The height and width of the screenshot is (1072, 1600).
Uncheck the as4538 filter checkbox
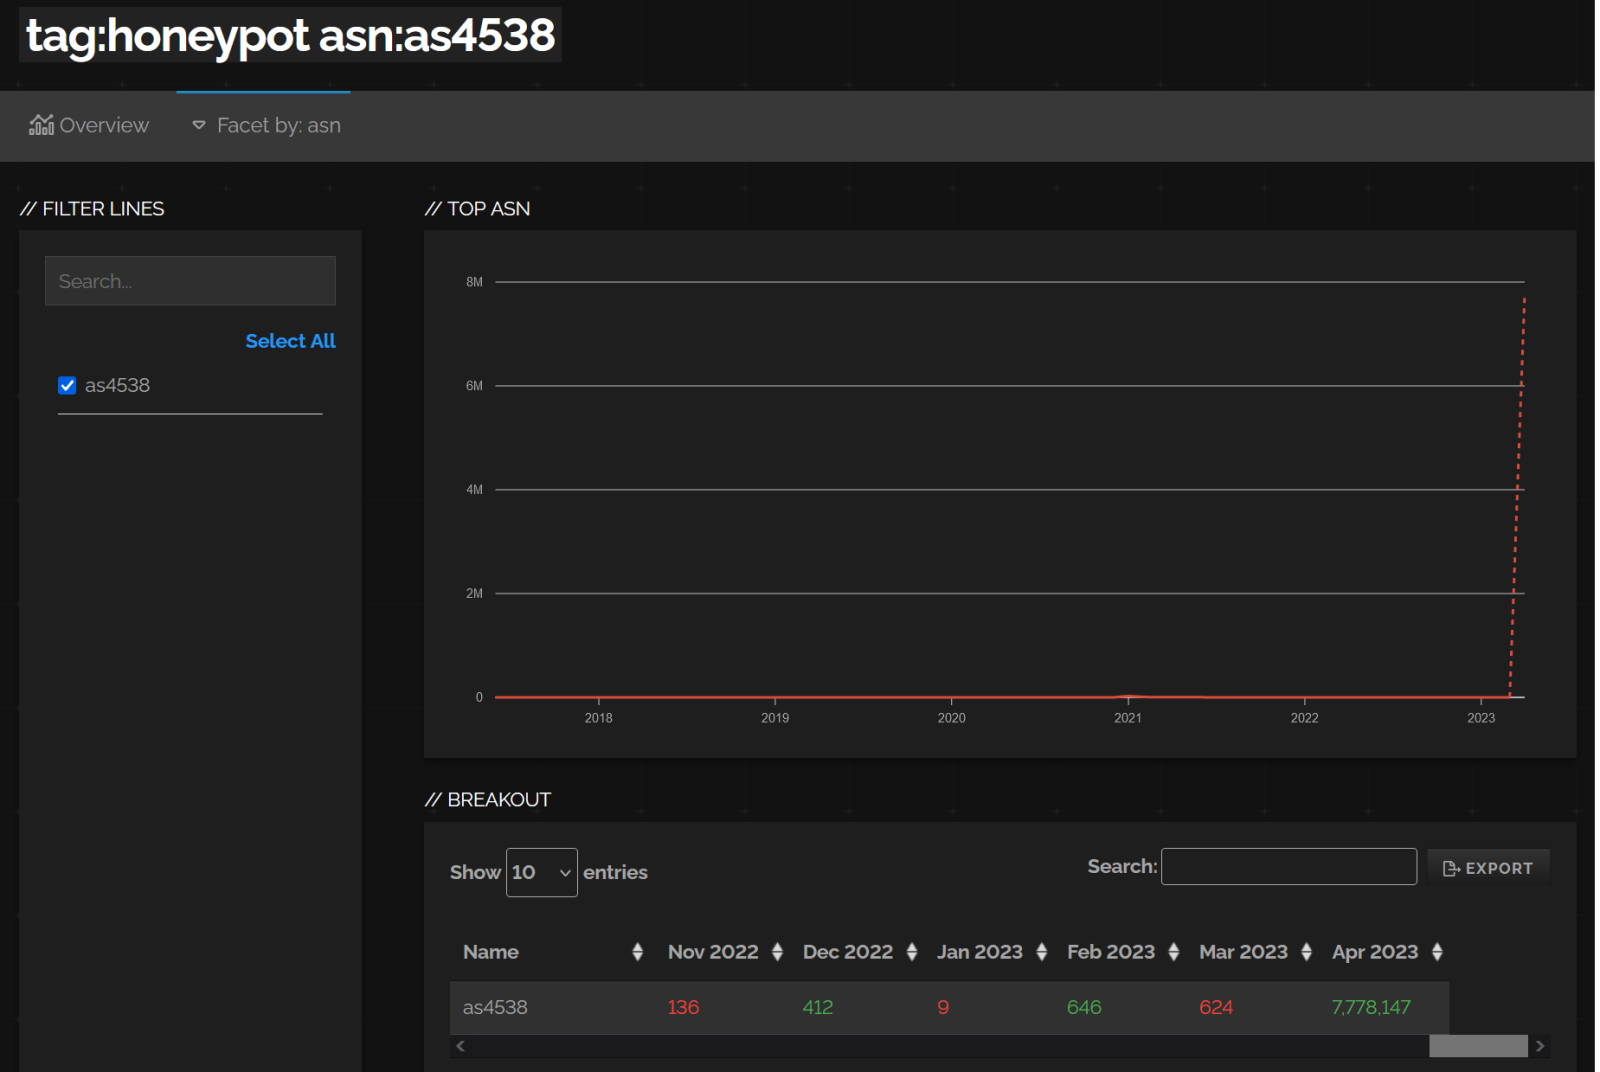point(67,386)
